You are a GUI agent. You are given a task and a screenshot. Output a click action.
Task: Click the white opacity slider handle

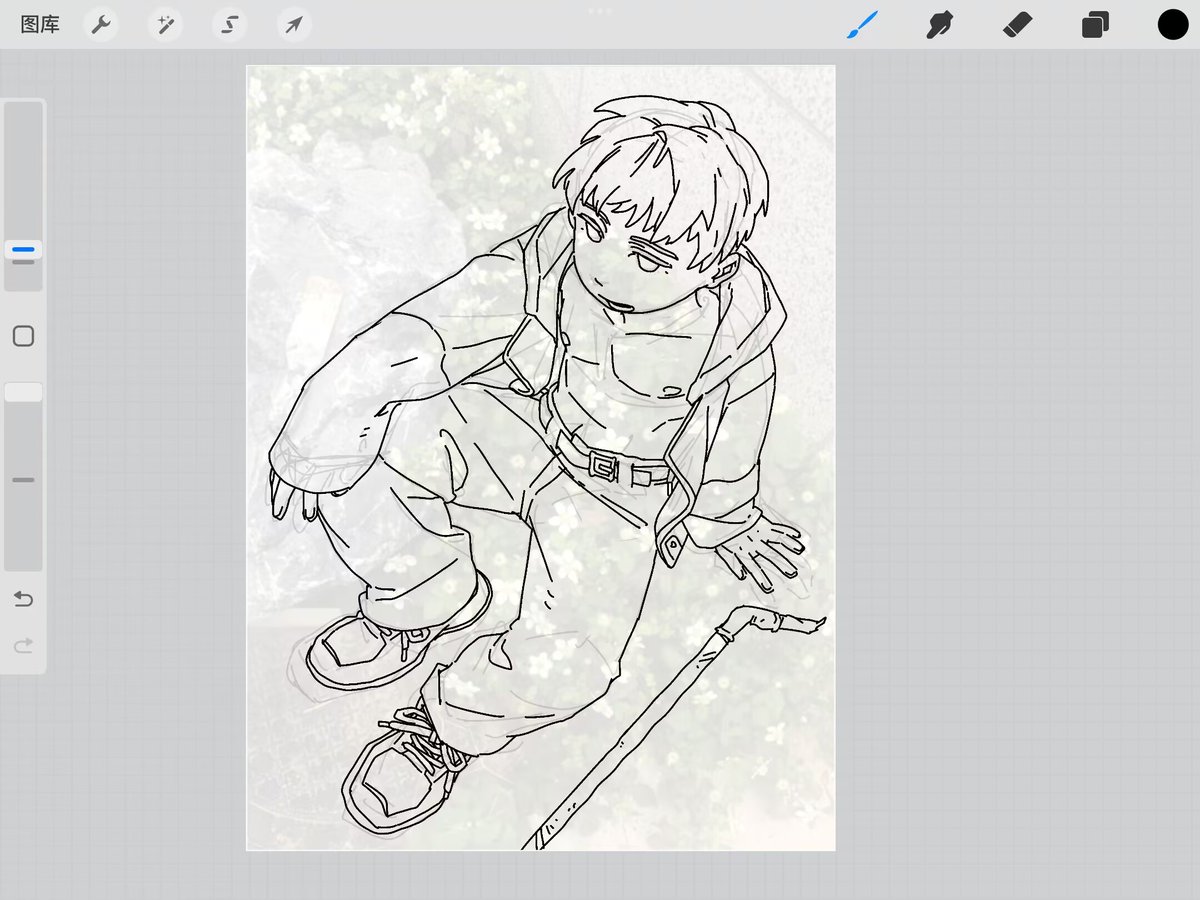pos(23,392)
